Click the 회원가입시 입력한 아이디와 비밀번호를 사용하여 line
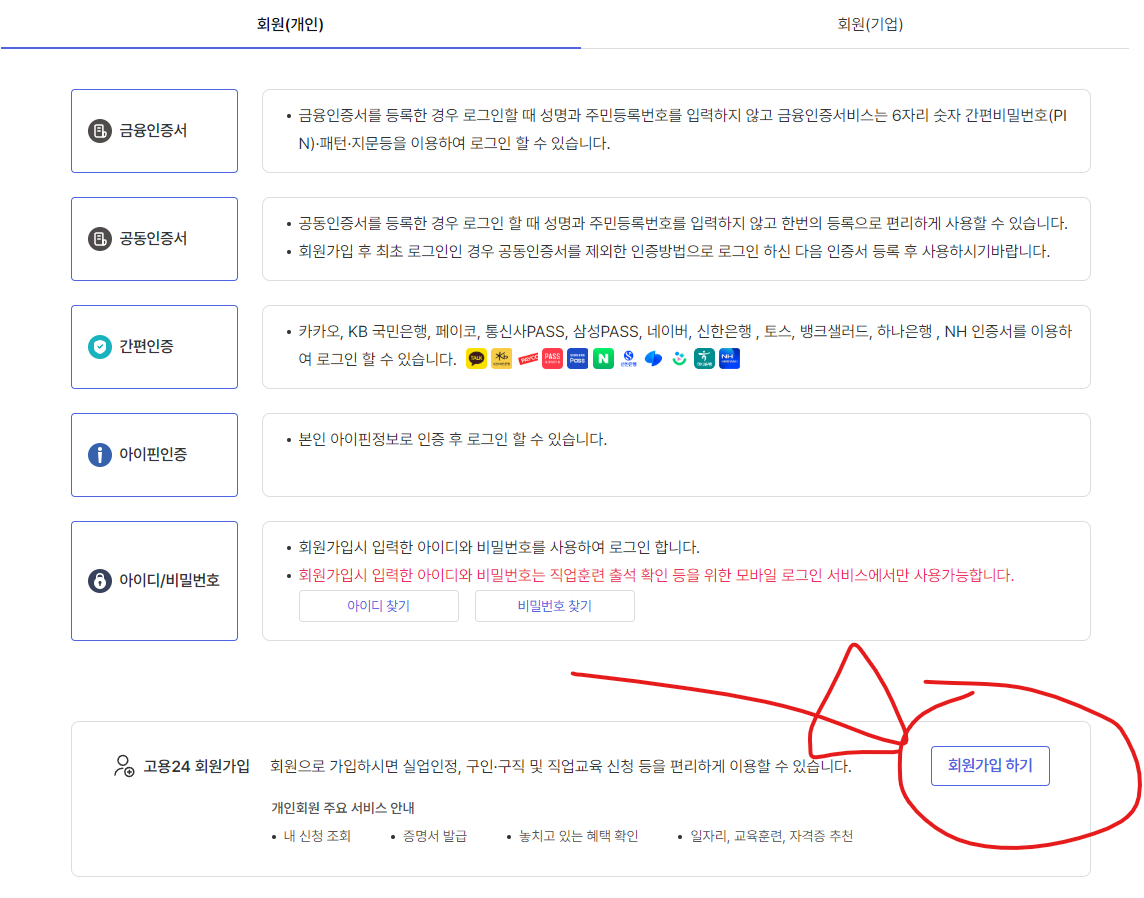This screenshot has width=1144, height=898. point(499,548)
